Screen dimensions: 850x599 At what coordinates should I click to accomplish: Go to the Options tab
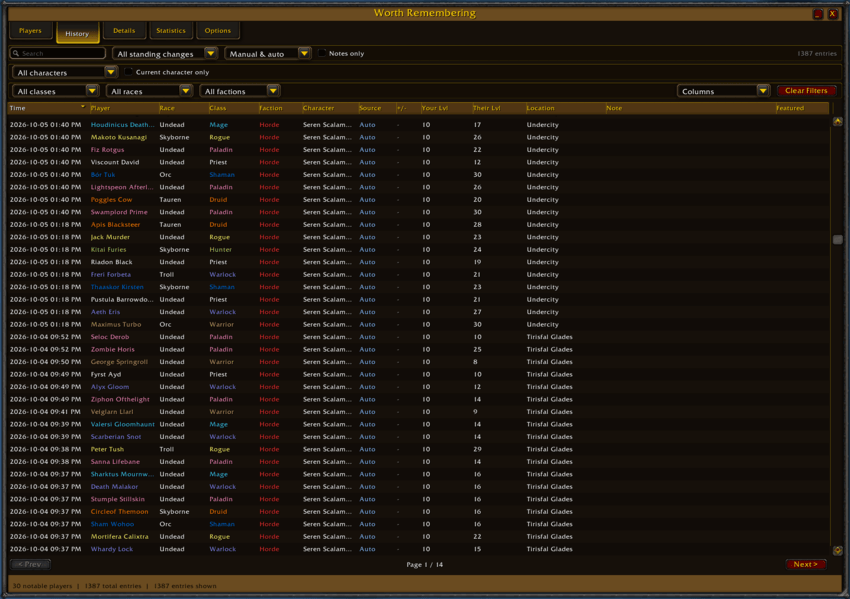coord(217,31)
